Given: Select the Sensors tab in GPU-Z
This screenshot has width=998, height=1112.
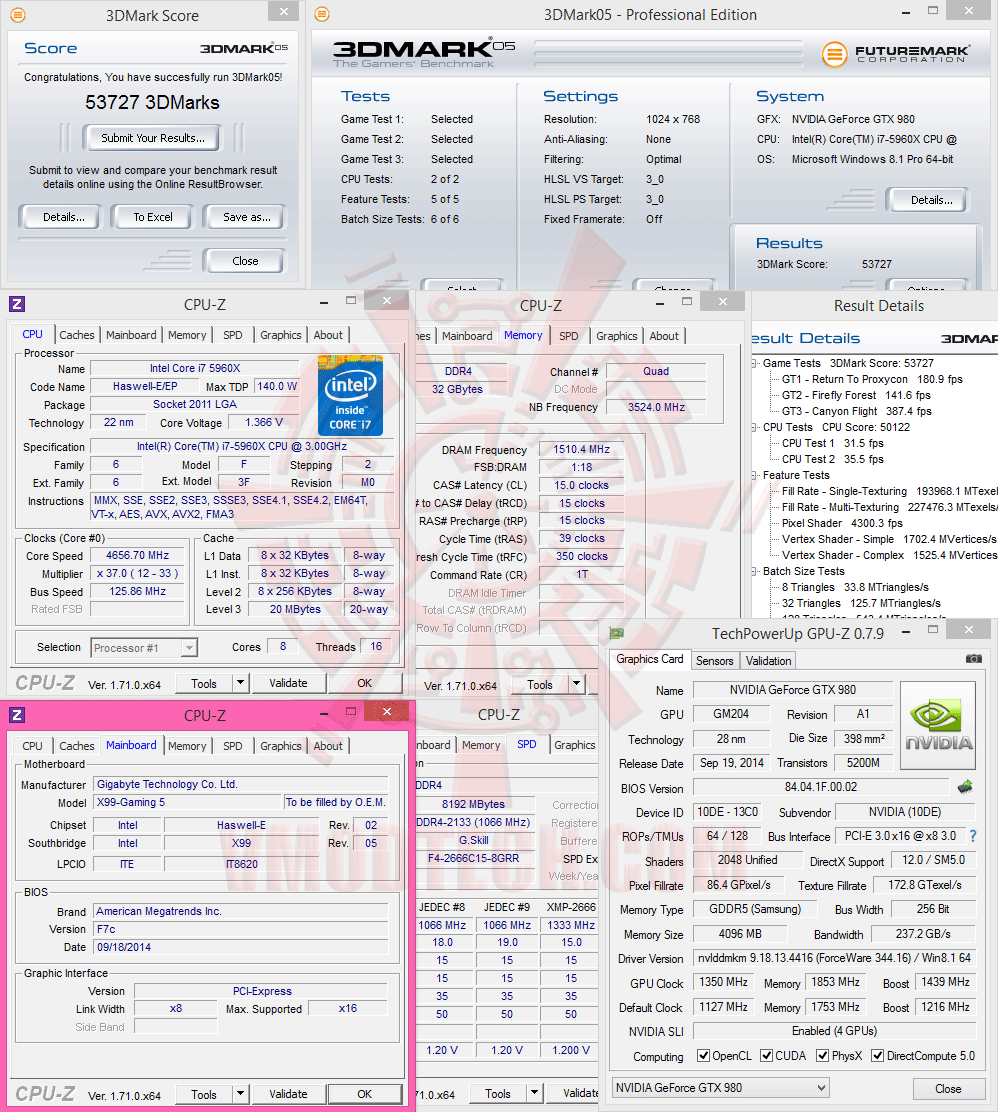Looking at the screenshot, I should tap(714, 660).
